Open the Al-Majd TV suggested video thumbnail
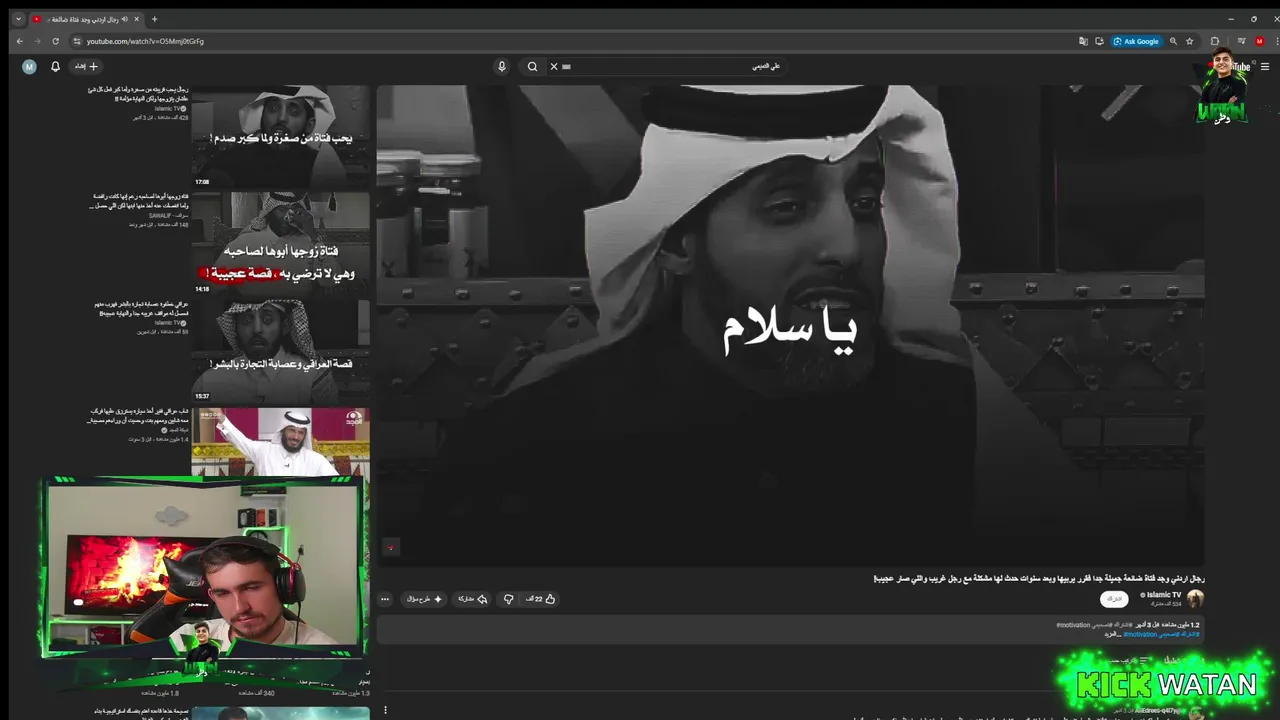 point(281,442)
